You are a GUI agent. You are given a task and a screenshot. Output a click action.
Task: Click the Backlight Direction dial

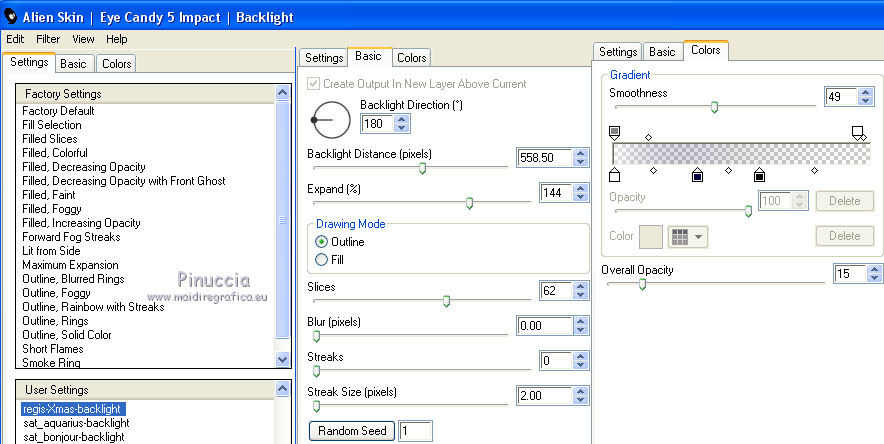point(332,120)
